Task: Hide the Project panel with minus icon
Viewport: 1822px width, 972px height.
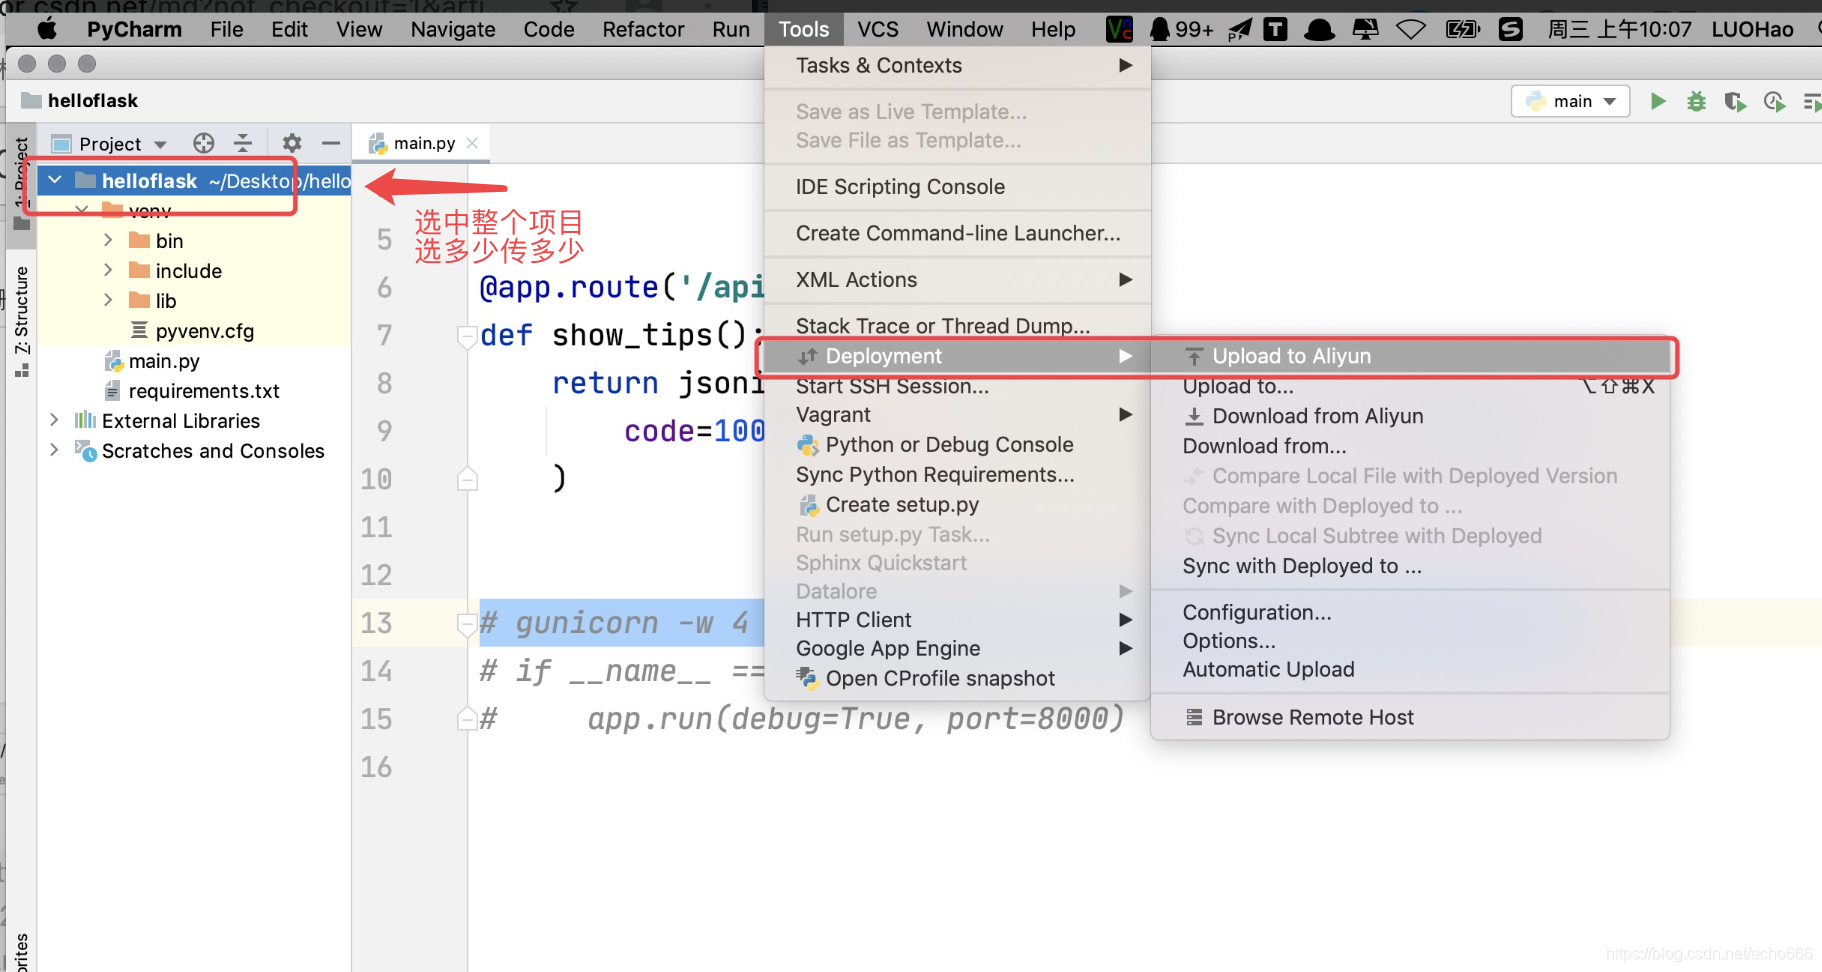Action: 331,143
